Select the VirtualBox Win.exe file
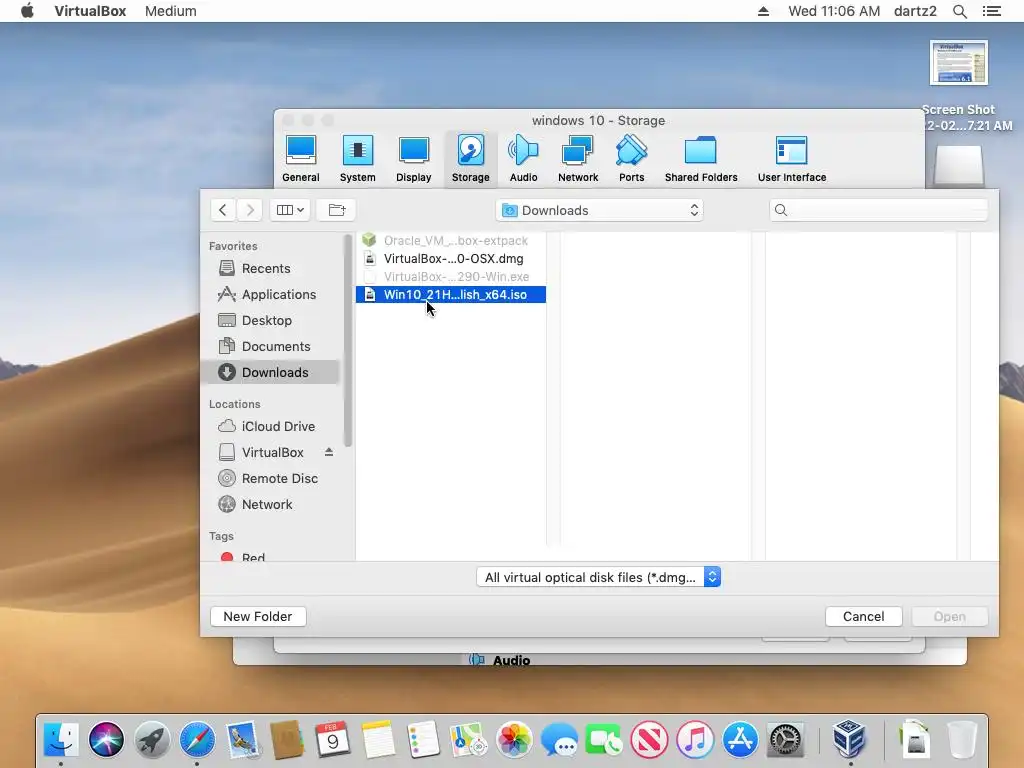The height and width of the screenshot is (768, 1024). point(451,276)
